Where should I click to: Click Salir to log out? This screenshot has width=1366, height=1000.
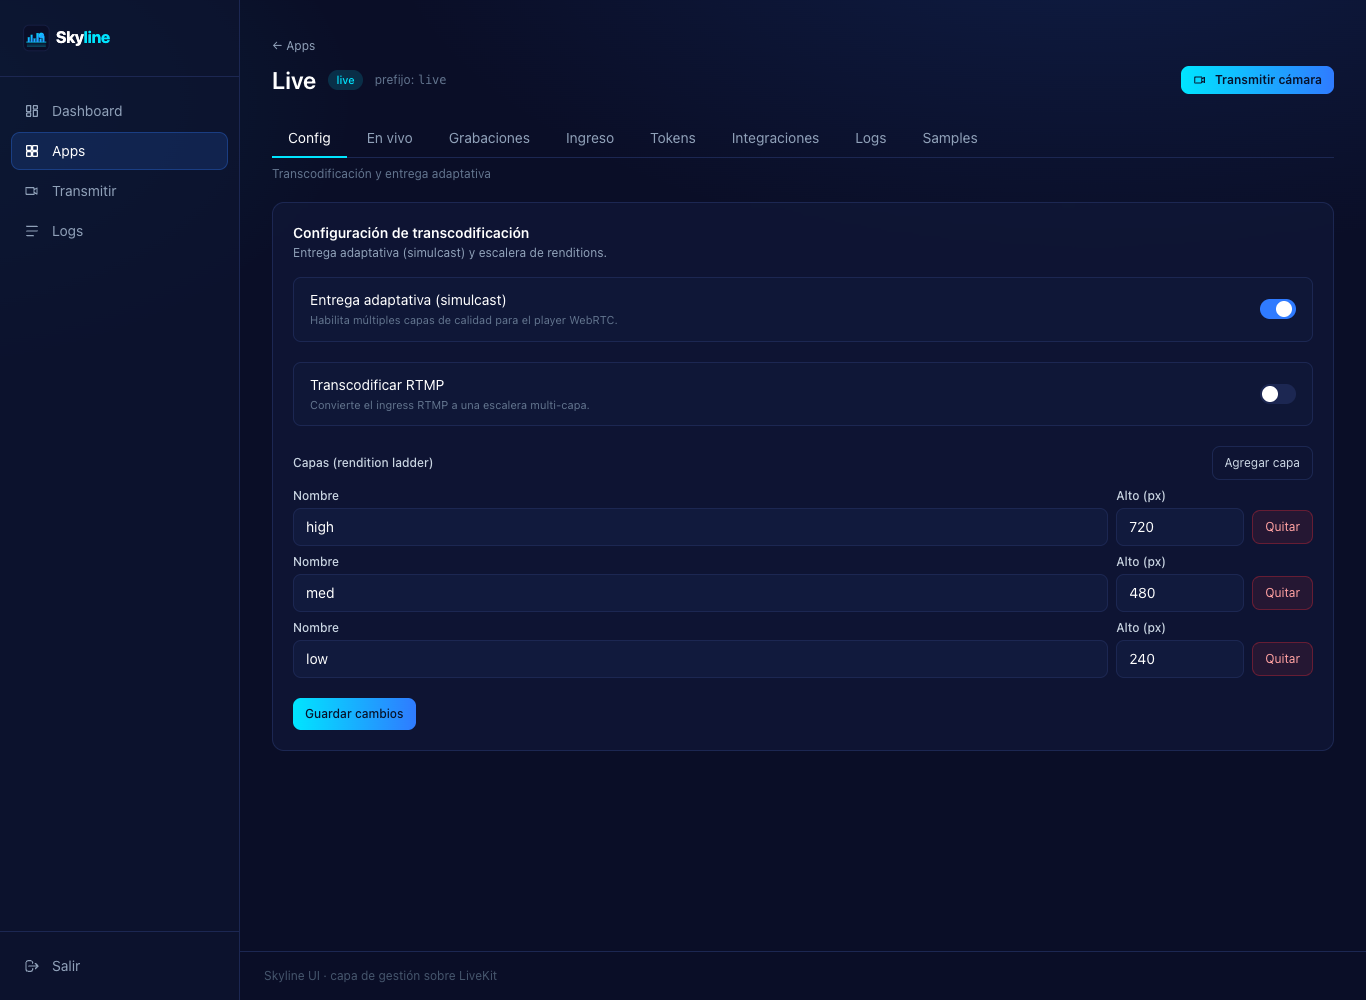click(x=119, y=966)
